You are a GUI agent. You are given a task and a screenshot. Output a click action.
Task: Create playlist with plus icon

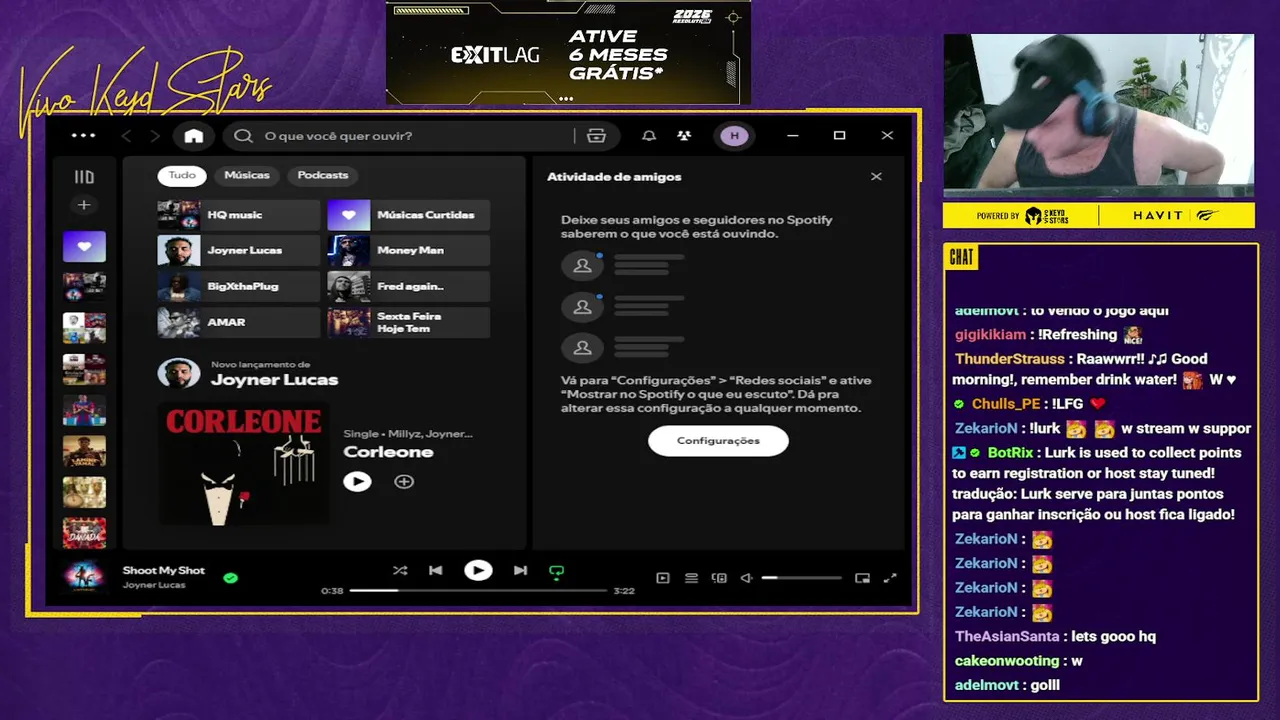click(84, 205)
